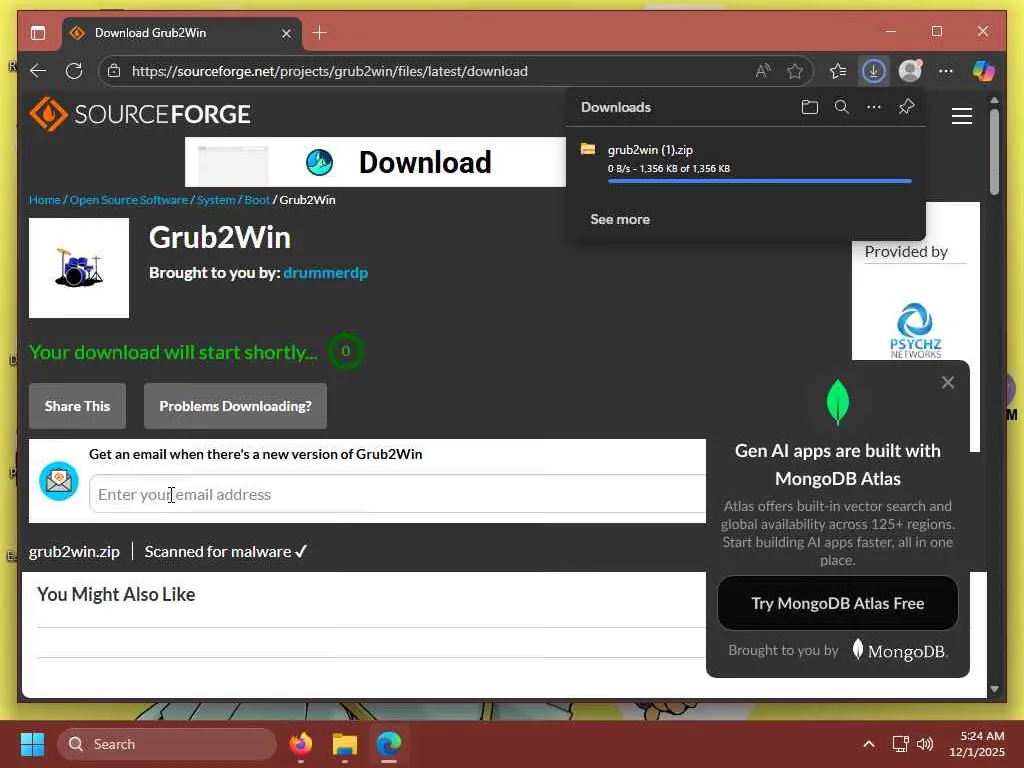Switch to Edge in the taskbar
This screenshot has height=768, width=1024.
tap(389, 744)
